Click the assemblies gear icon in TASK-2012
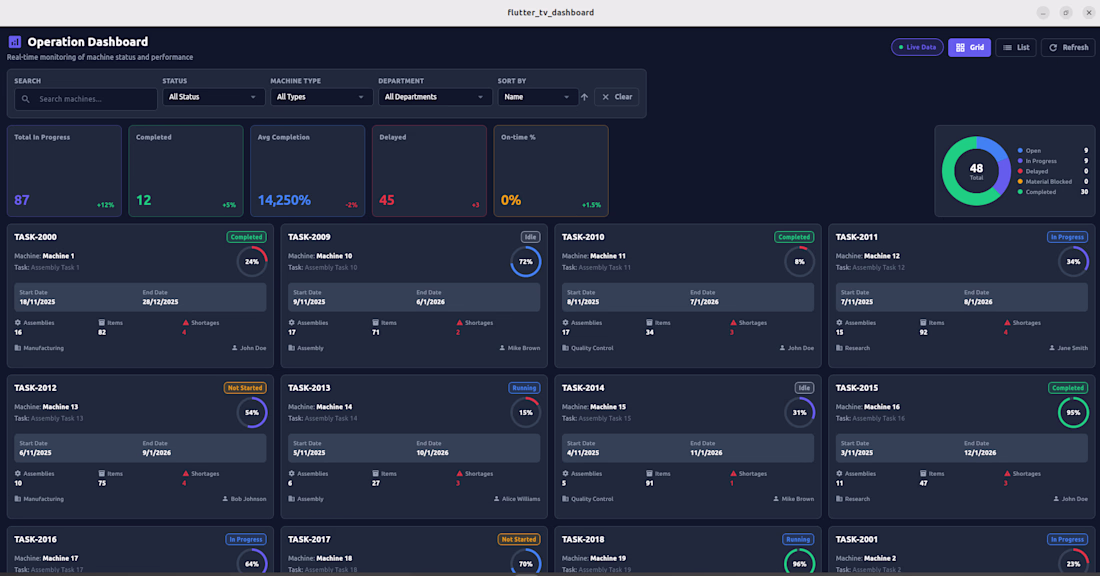 pos(18,474)
